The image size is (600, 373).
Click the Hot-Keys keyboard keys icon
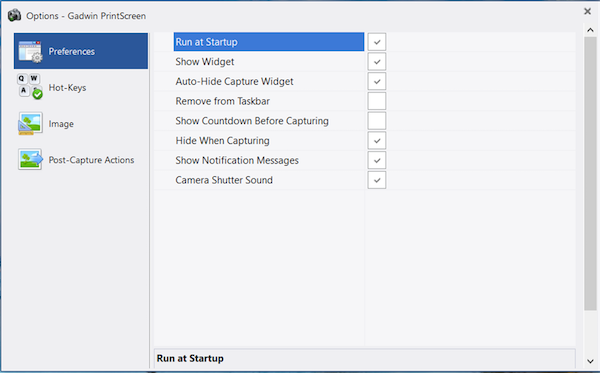[x=30, y=87]
